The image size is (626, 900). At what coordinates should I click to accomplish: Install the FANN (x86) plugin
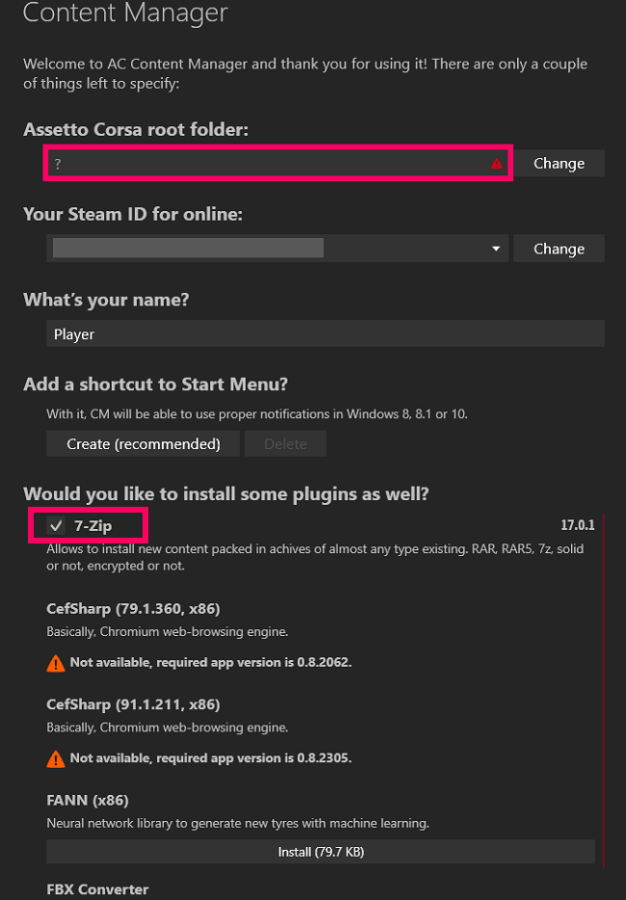[321, 852]
